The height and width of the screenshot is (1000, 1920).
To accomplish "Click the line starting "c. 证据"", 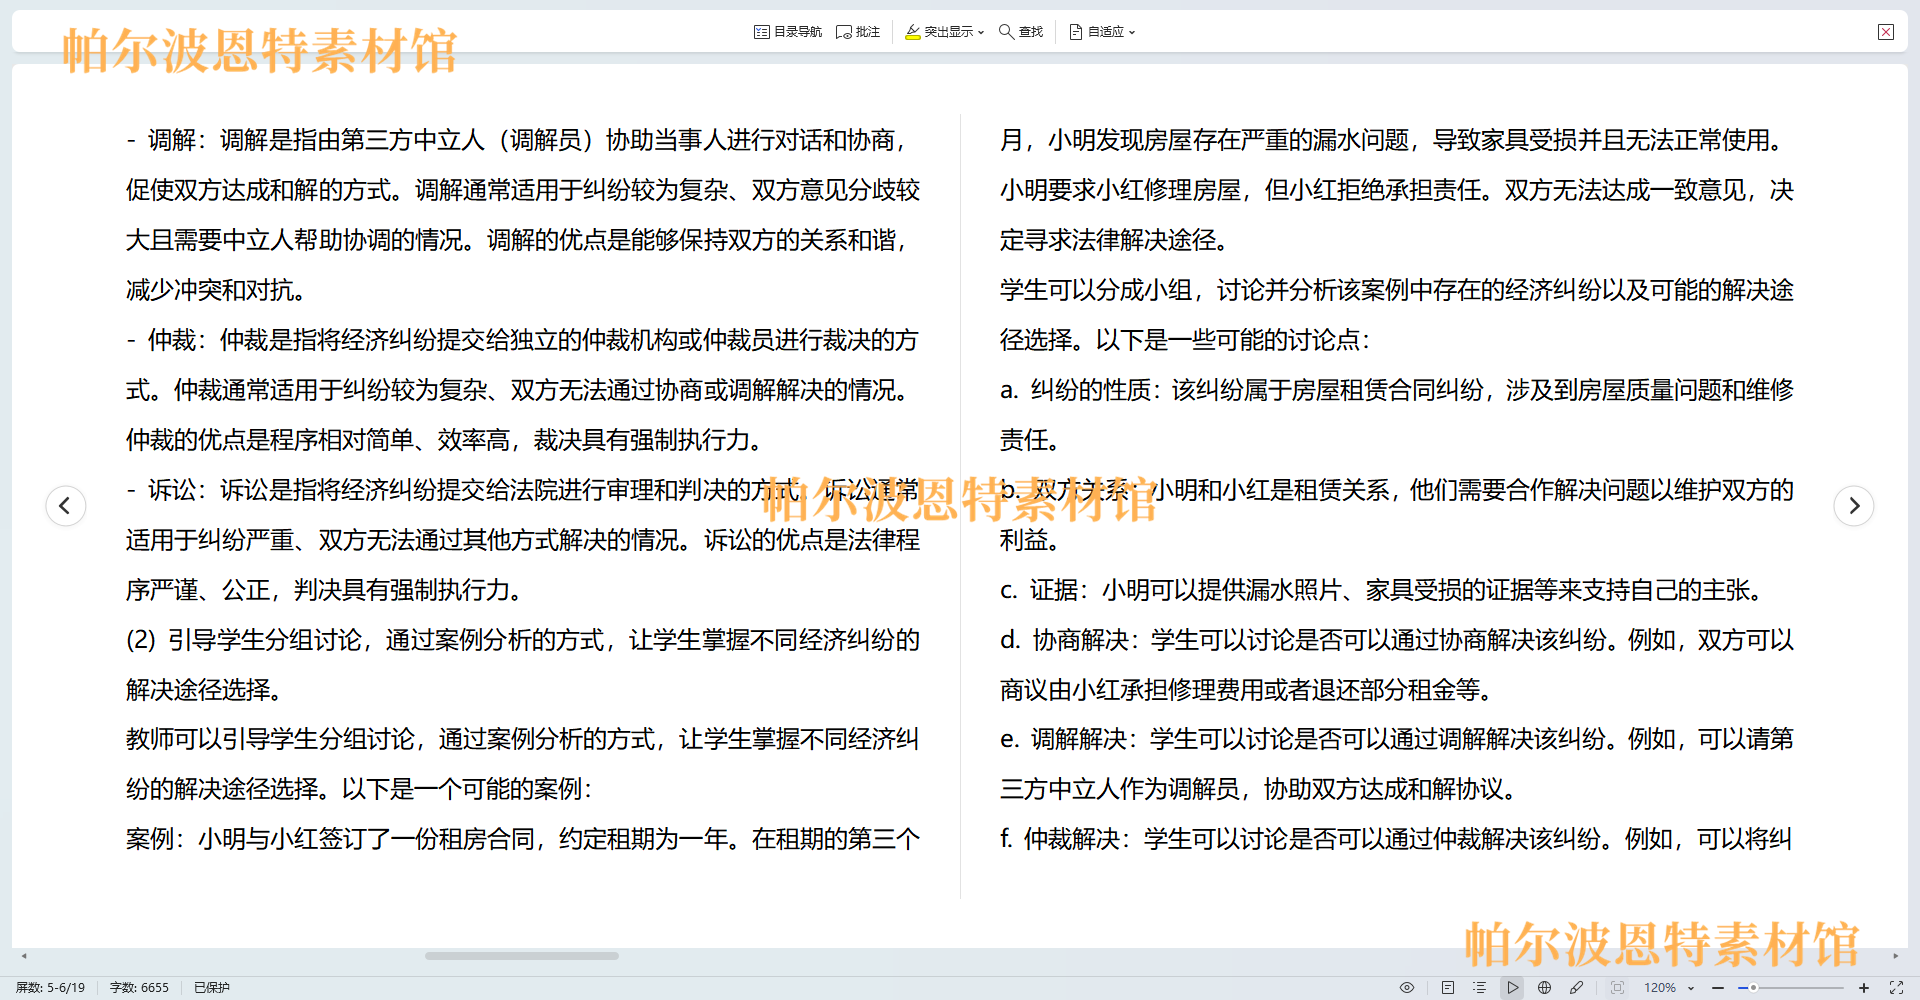I will [x=1381, y=591].
